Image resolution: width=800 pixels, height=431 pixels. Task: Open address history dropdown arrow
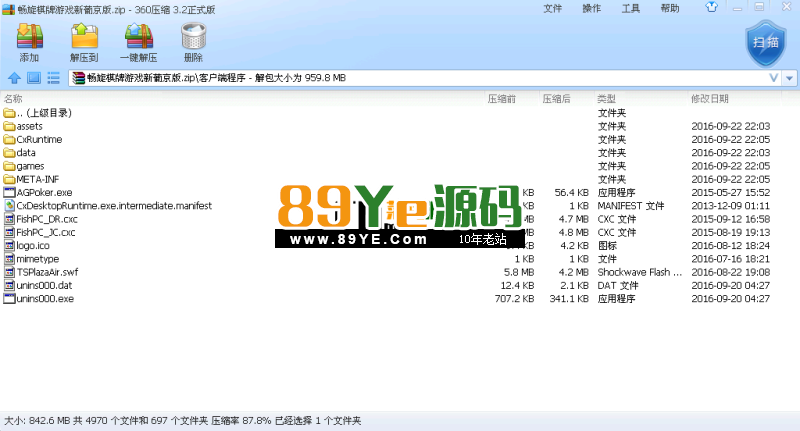[790, 78]
